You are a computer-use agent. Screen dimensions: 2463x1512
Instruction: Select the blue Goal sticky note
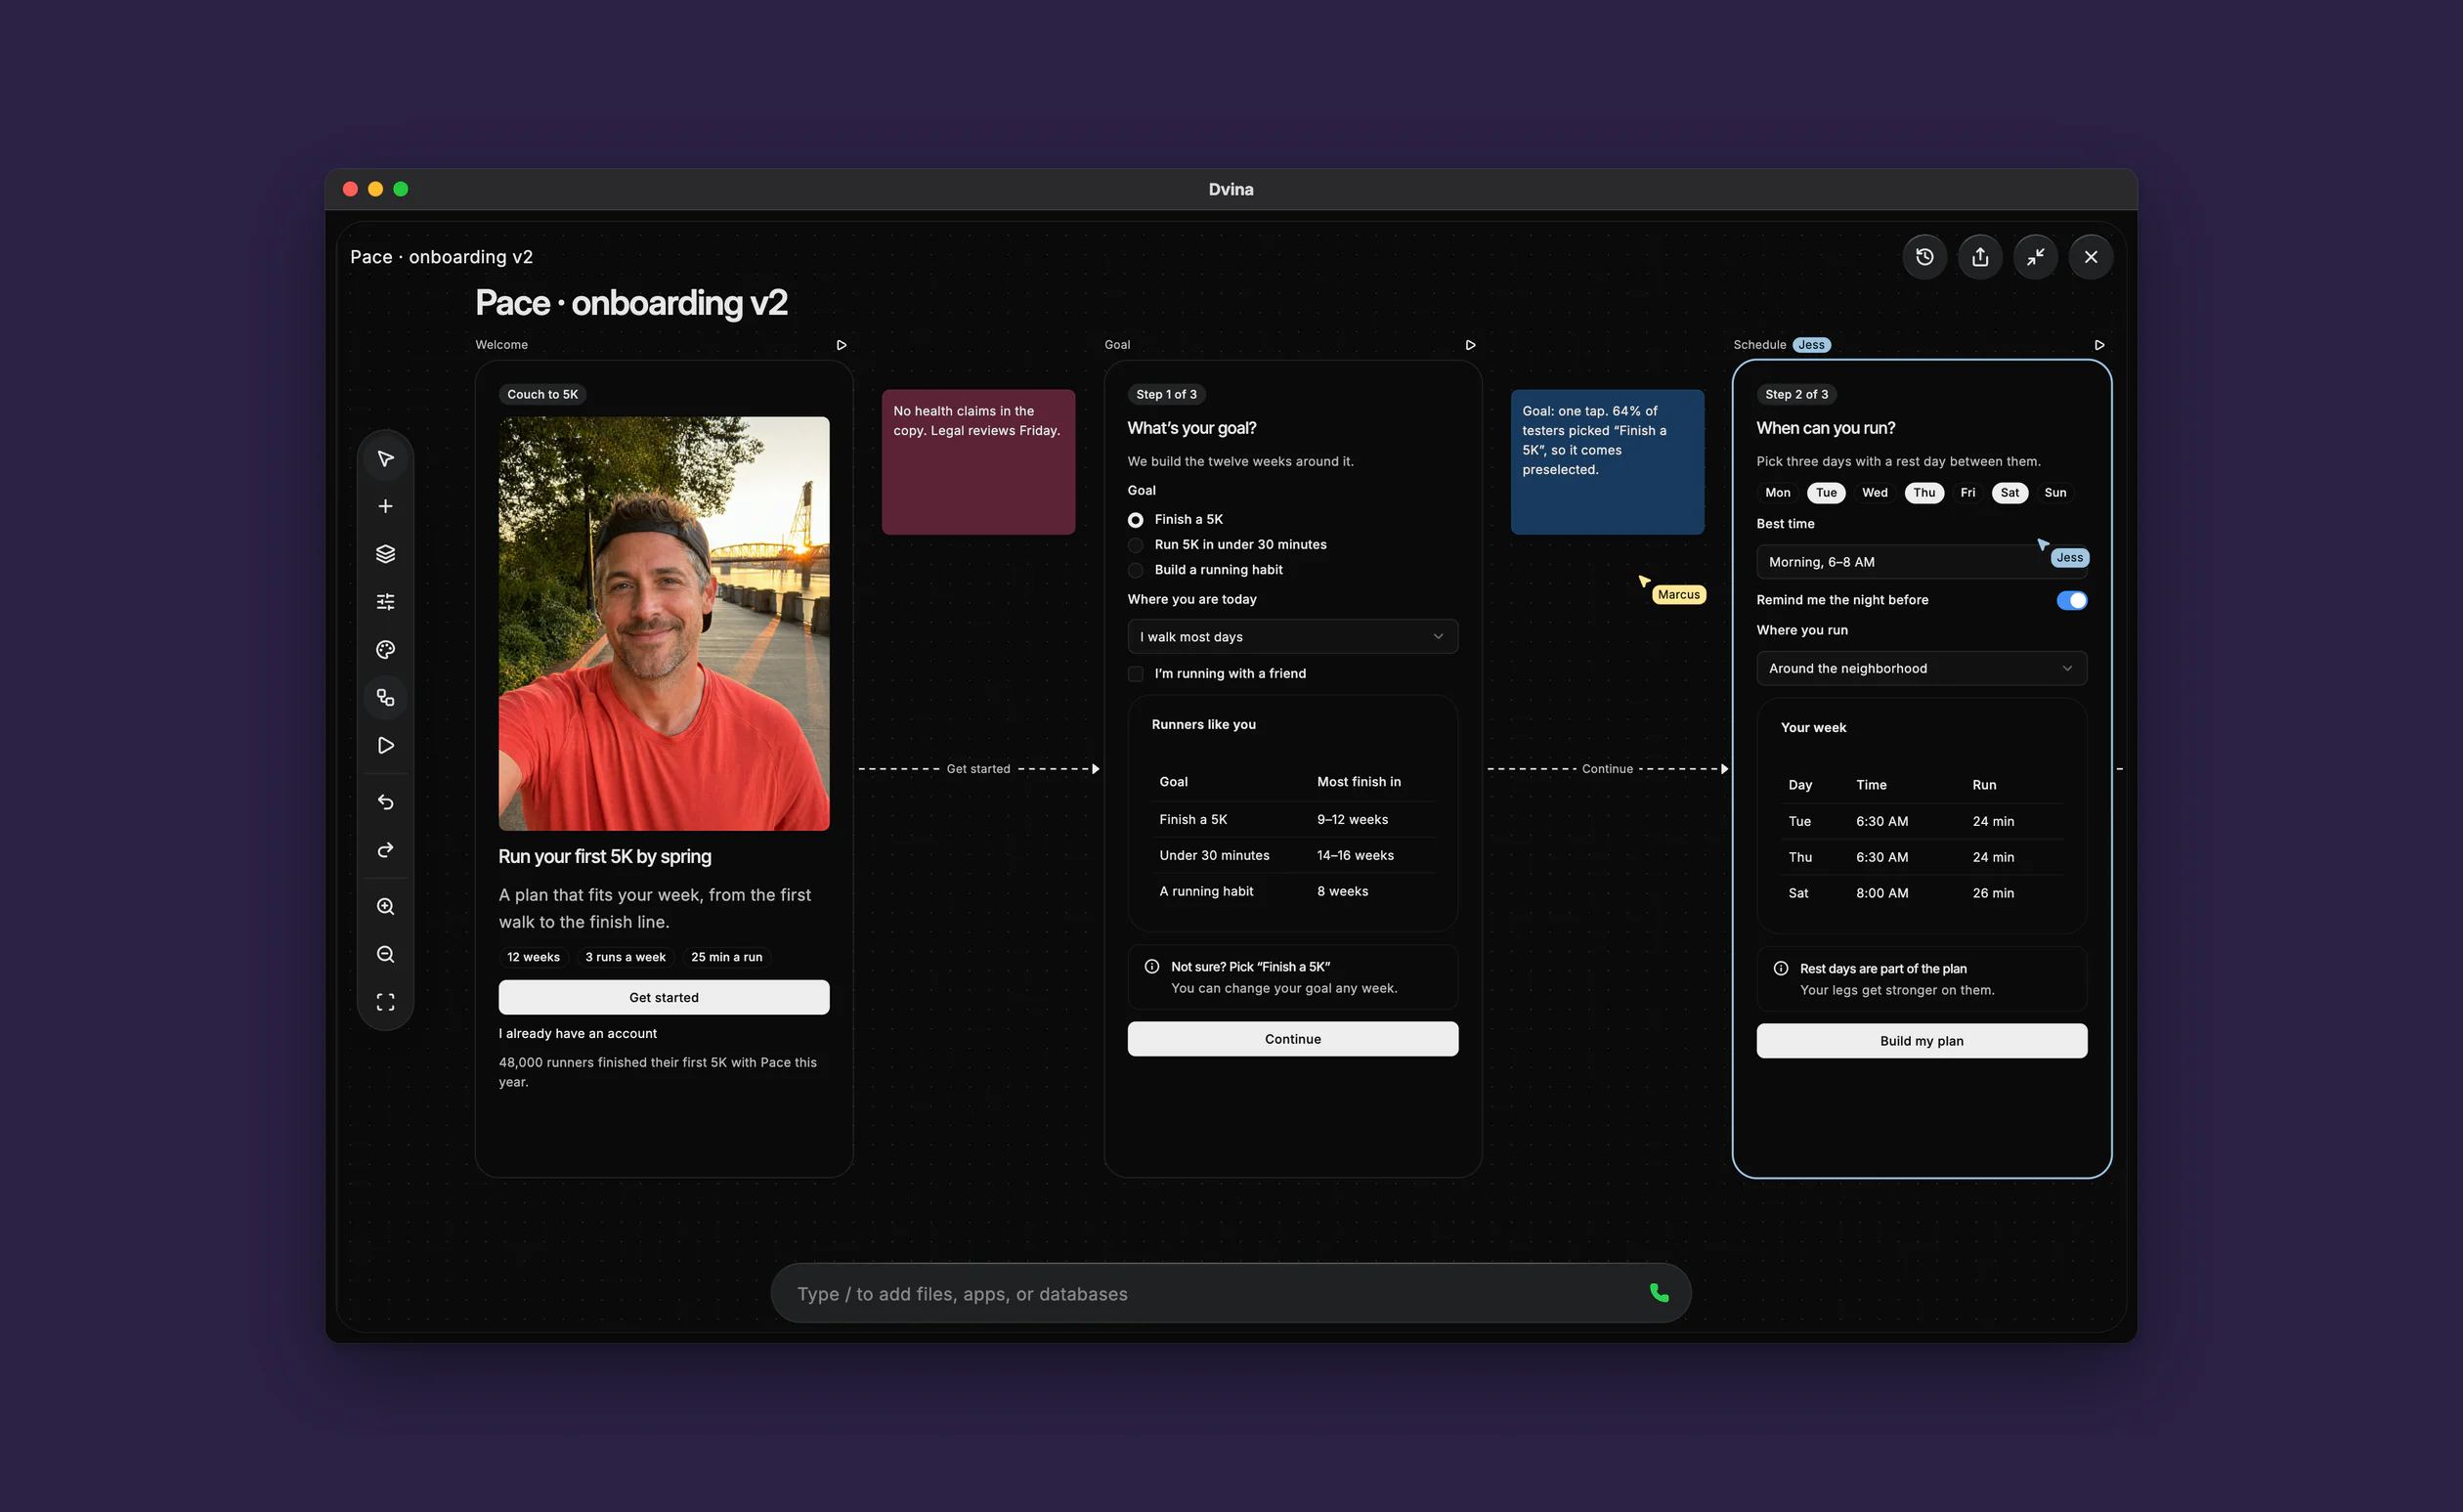coord(1607,462)
